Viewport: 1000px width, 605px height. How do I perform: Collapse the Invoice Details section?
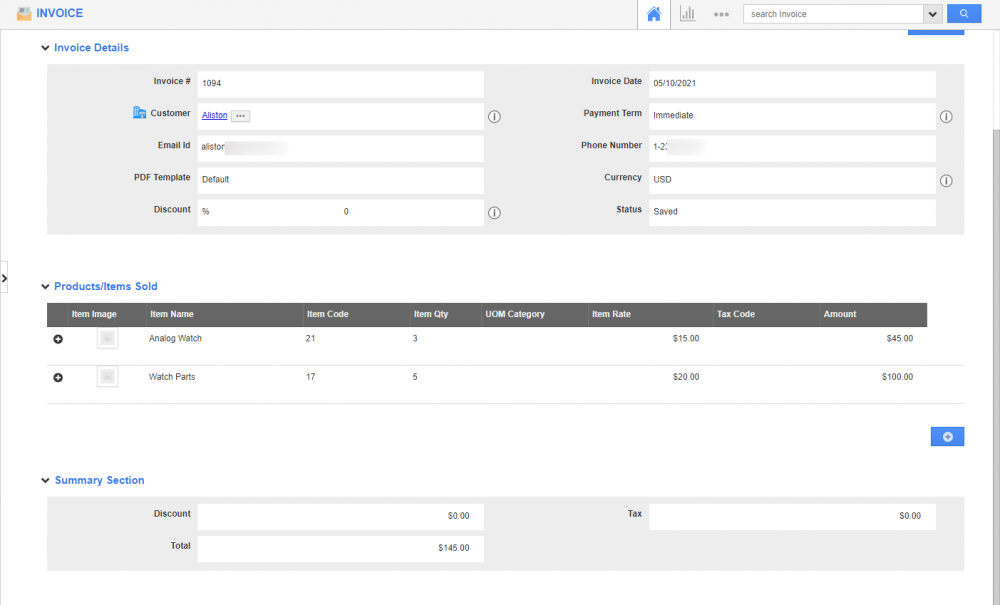pos(45,48)
